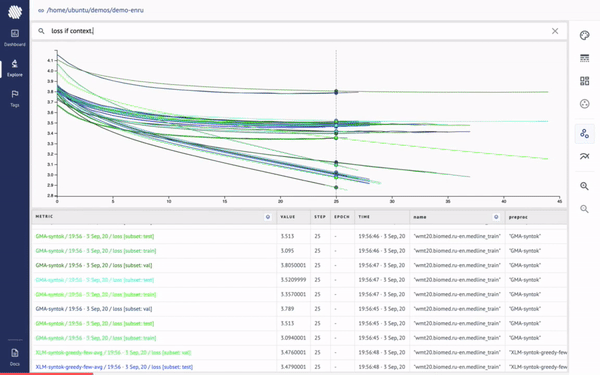Click the round dotted icon below the grid control
Image resolution: width=600 pixels, height=375 pixels.
click(584, 104)
